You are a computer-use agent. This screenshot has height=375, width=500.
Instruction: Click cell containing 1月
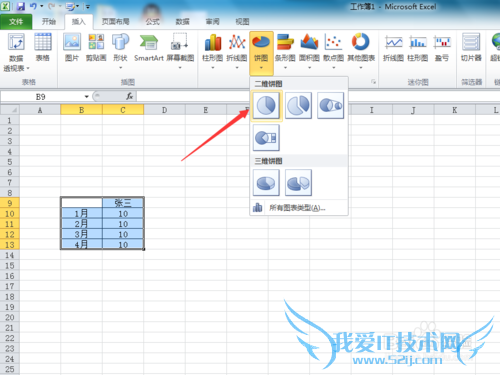[81, 213]
